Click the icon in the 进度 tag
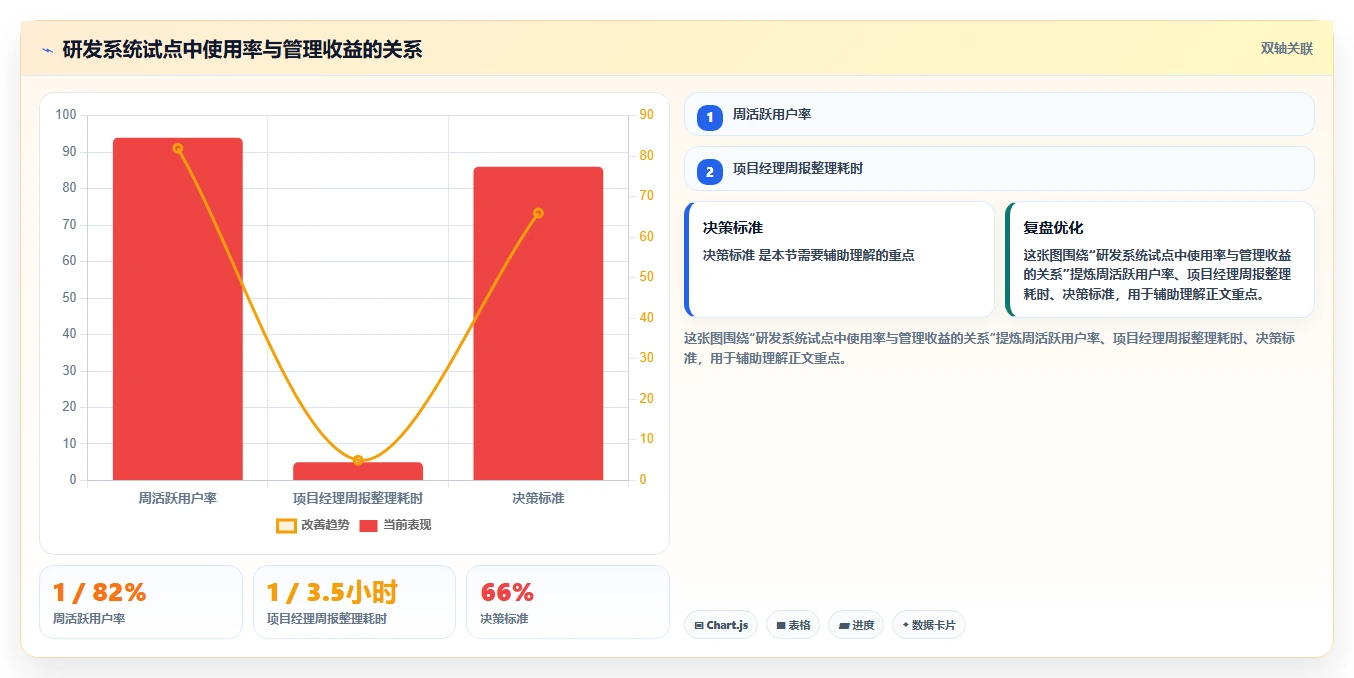This screenshot has width=1354, height=678. click(843, 625)
